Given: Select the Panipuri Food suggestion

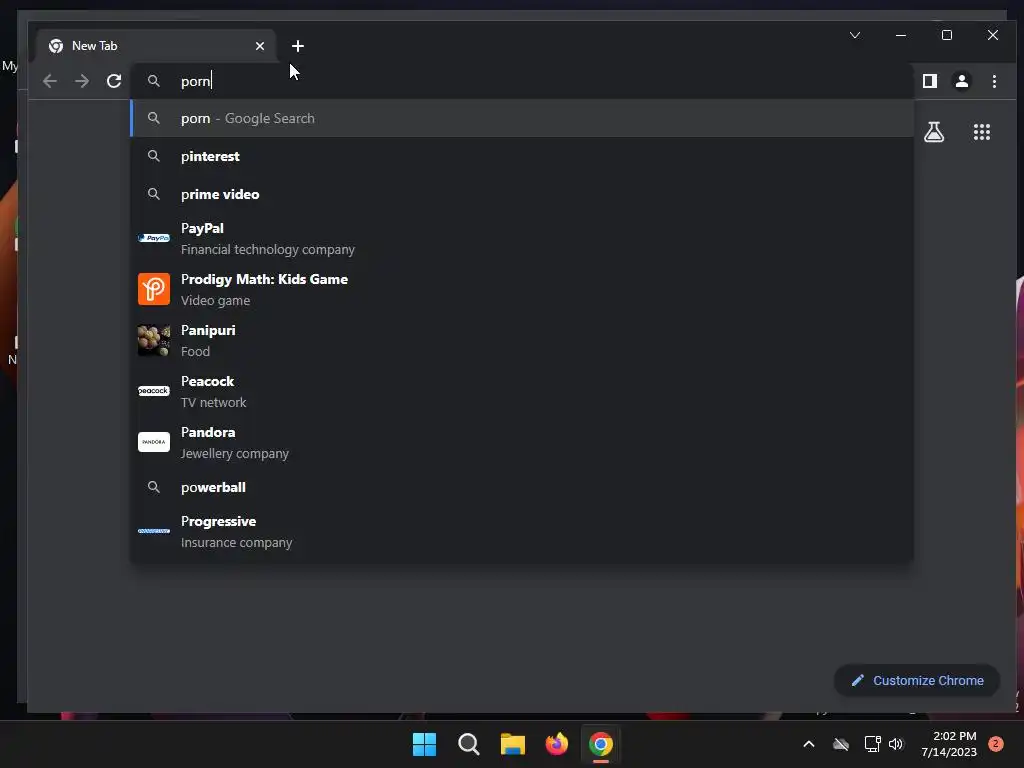Looking at the screenshot, I should pyautogui.click(x=522, y=340).
